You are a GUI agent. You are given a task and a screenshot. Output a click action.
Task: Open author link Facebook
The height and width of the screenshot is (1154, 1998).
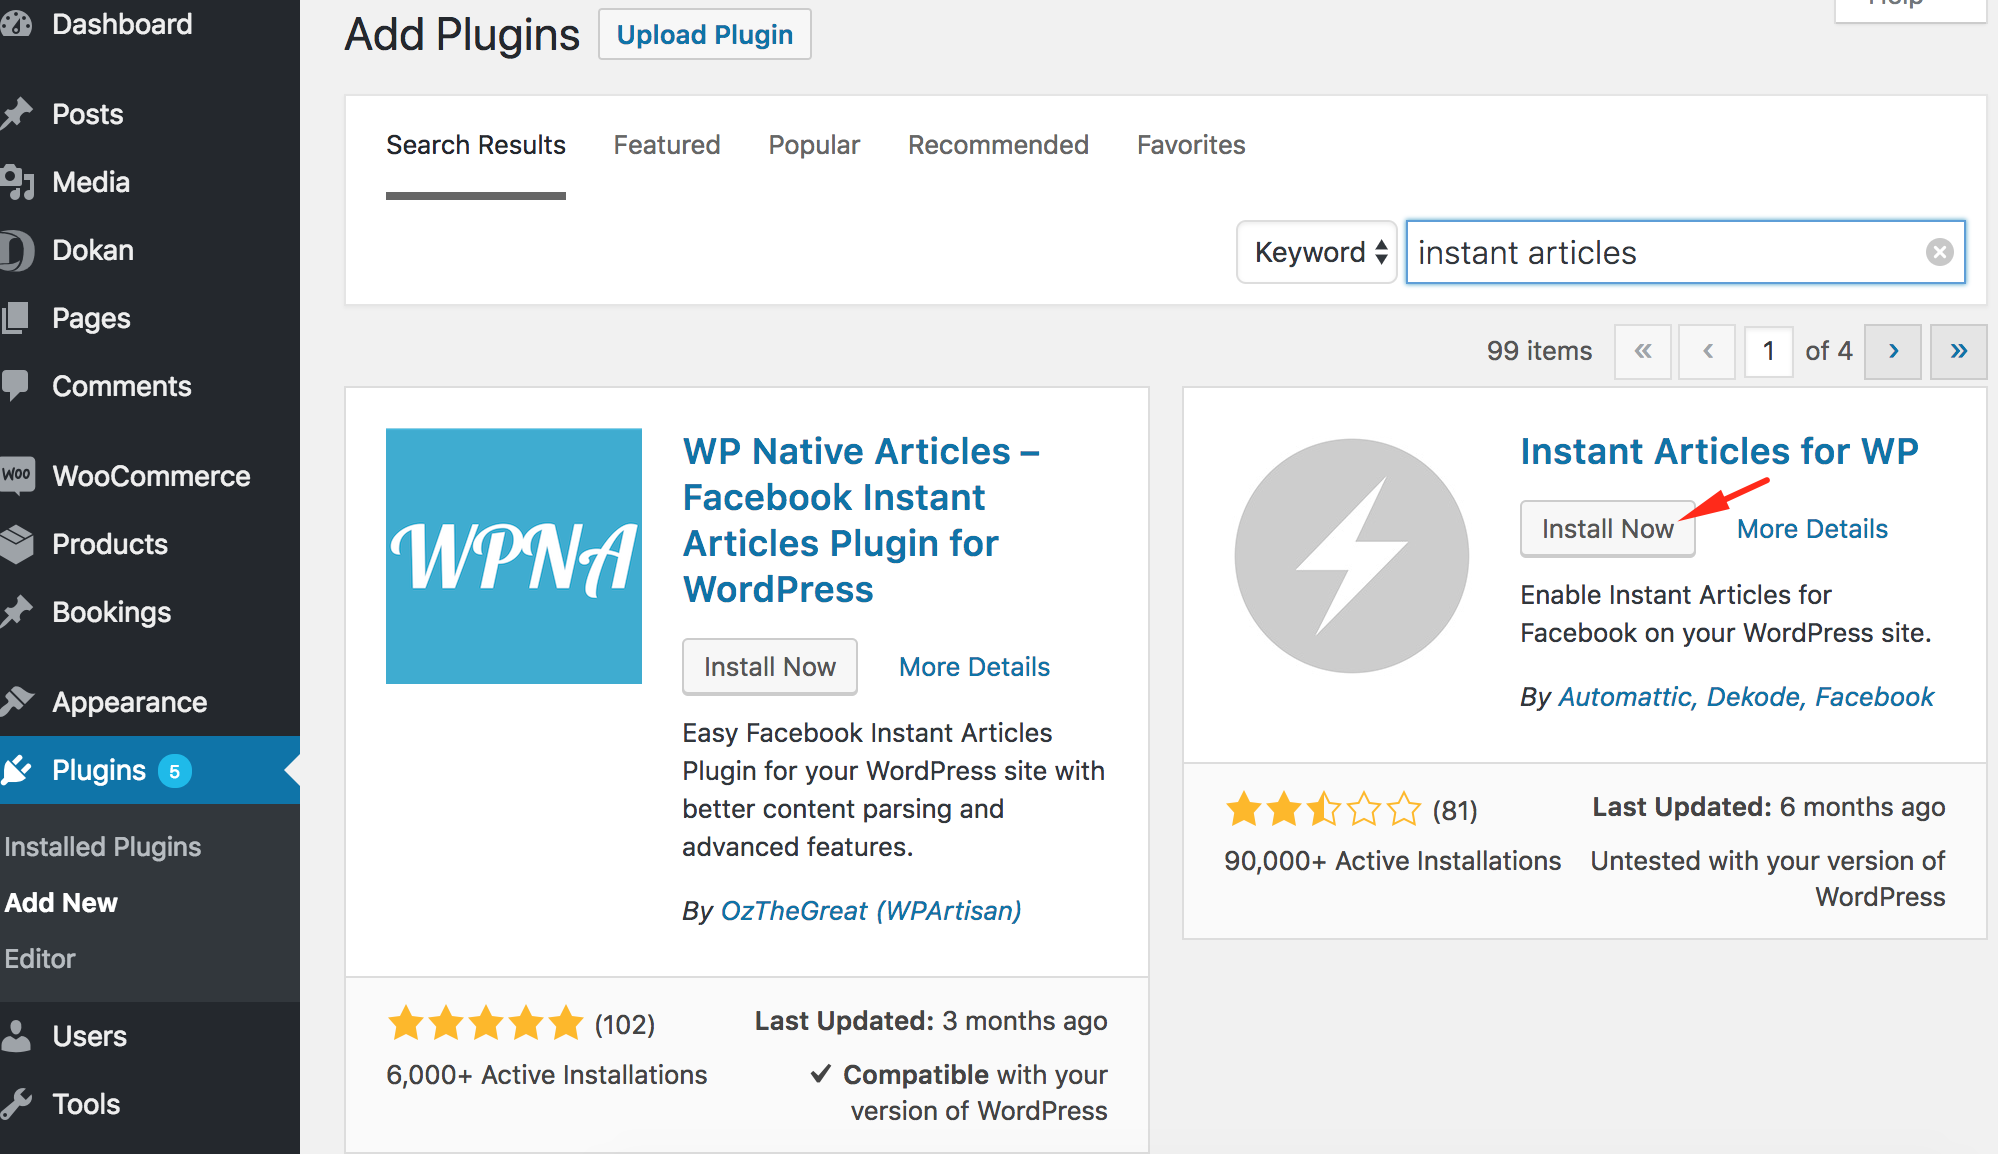tap(1875, 697)
